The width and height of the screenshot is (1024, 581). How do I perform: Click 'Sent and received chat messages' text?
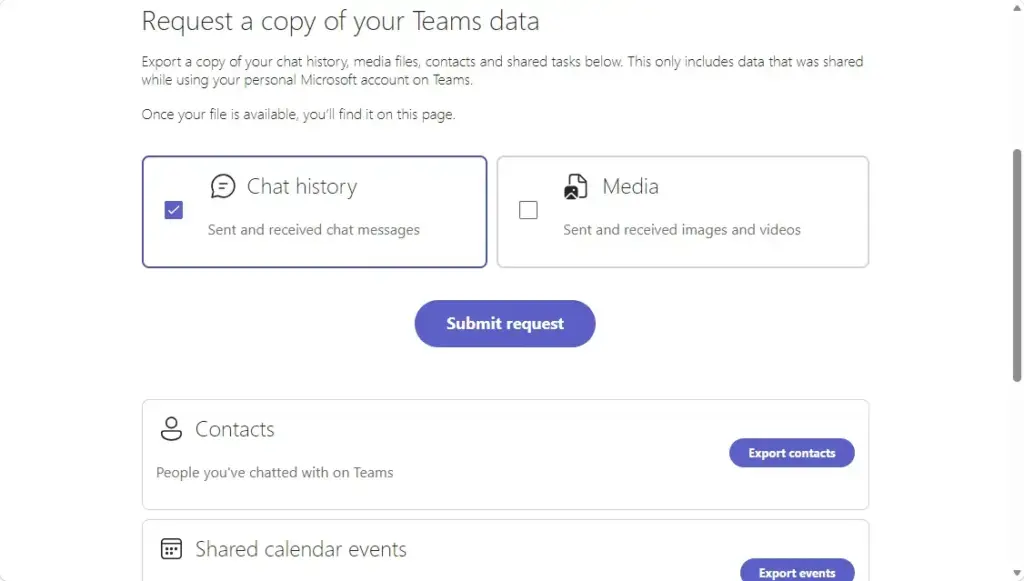pos(313,230)
